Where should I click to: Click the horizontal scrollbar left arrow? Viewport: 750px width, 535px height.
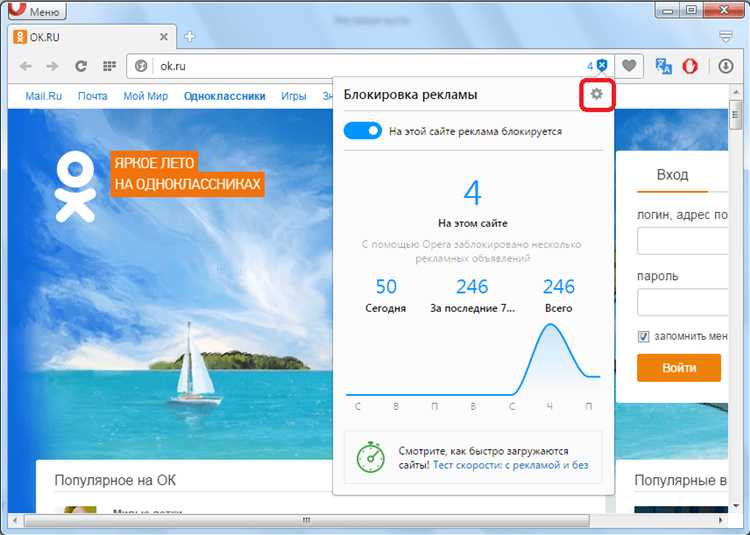15,520
